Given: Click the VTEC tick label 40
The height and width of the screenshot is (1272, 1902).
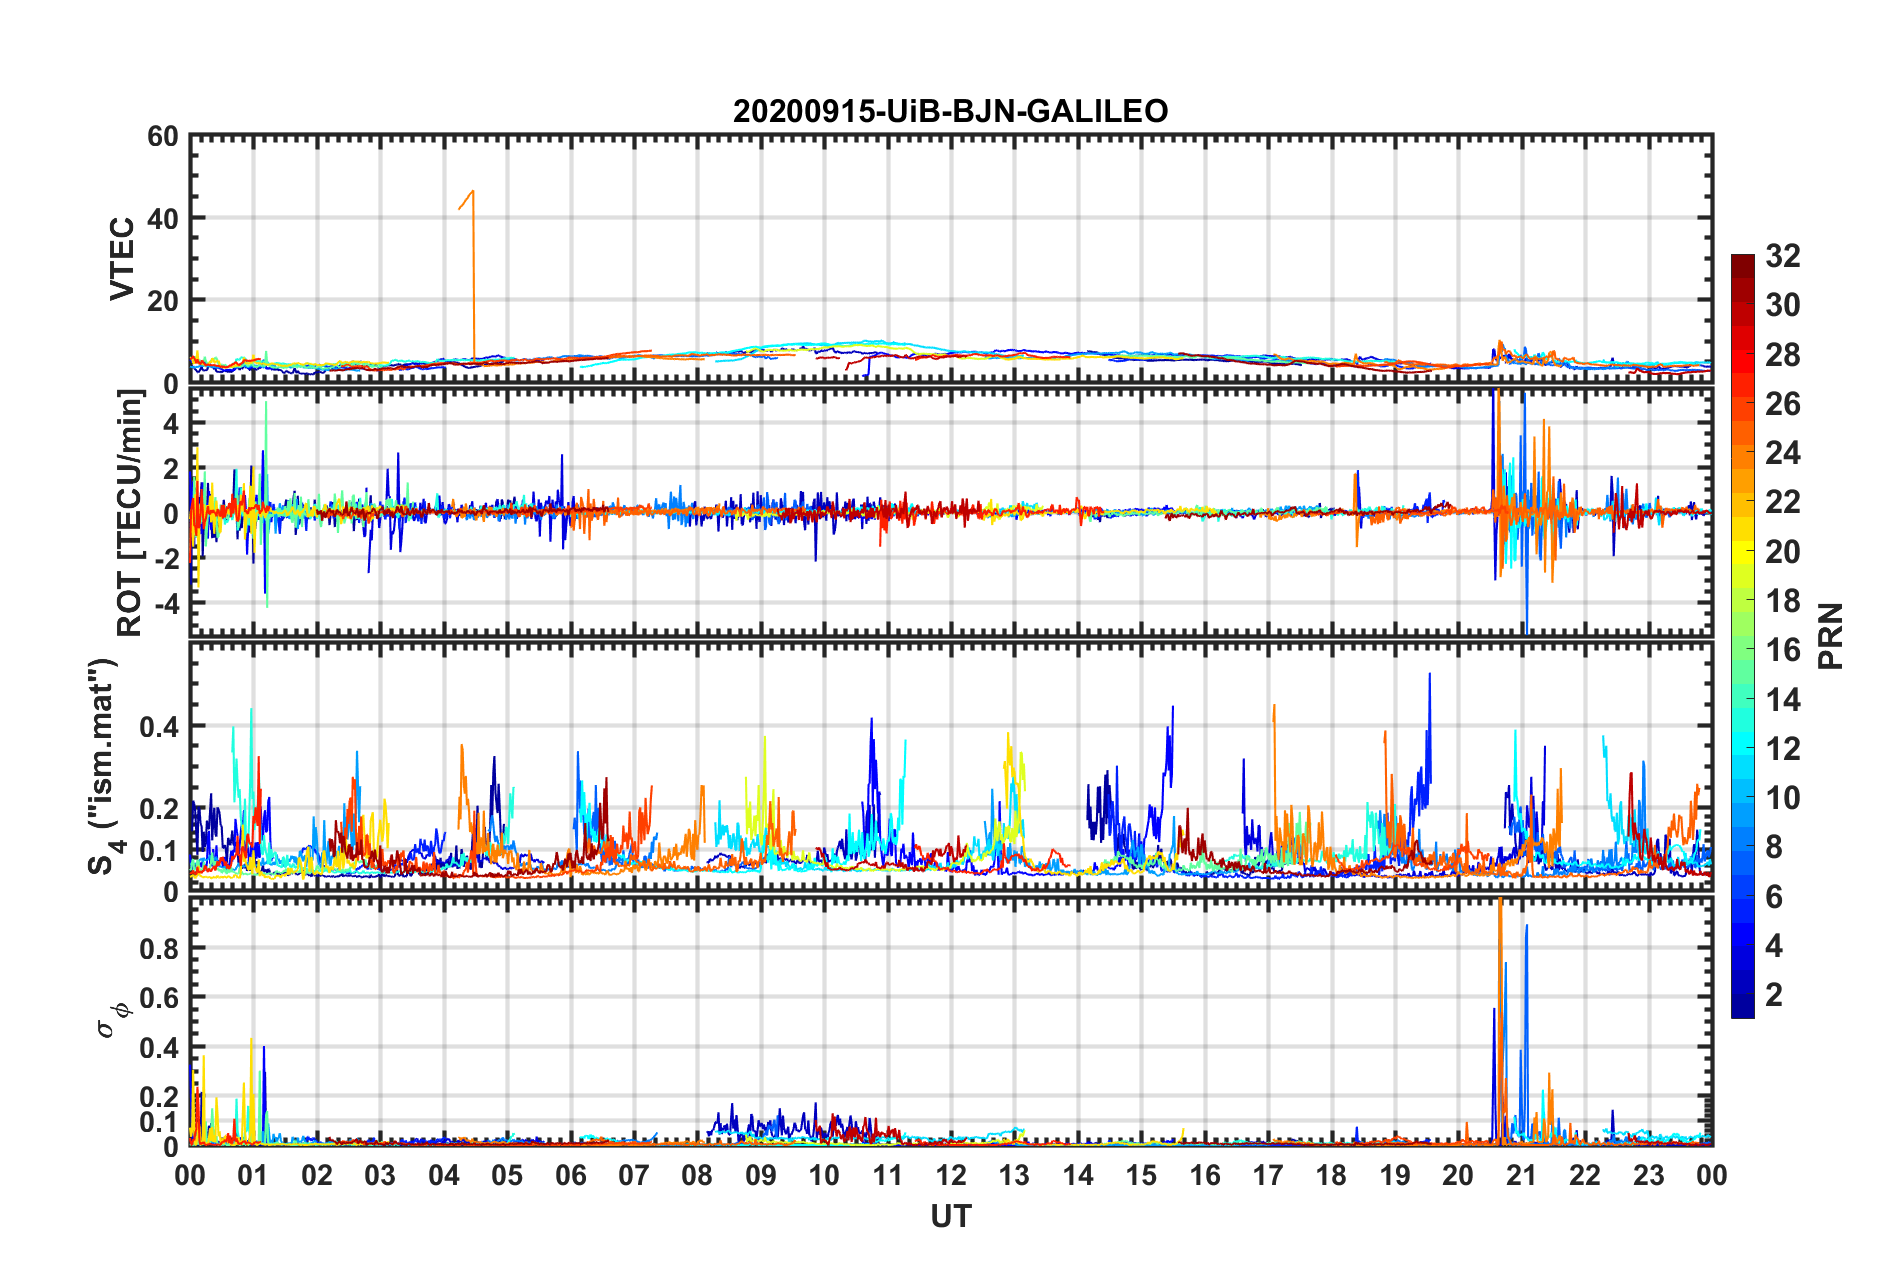Looking at the screenshot, I should click(x=163, y=218).
